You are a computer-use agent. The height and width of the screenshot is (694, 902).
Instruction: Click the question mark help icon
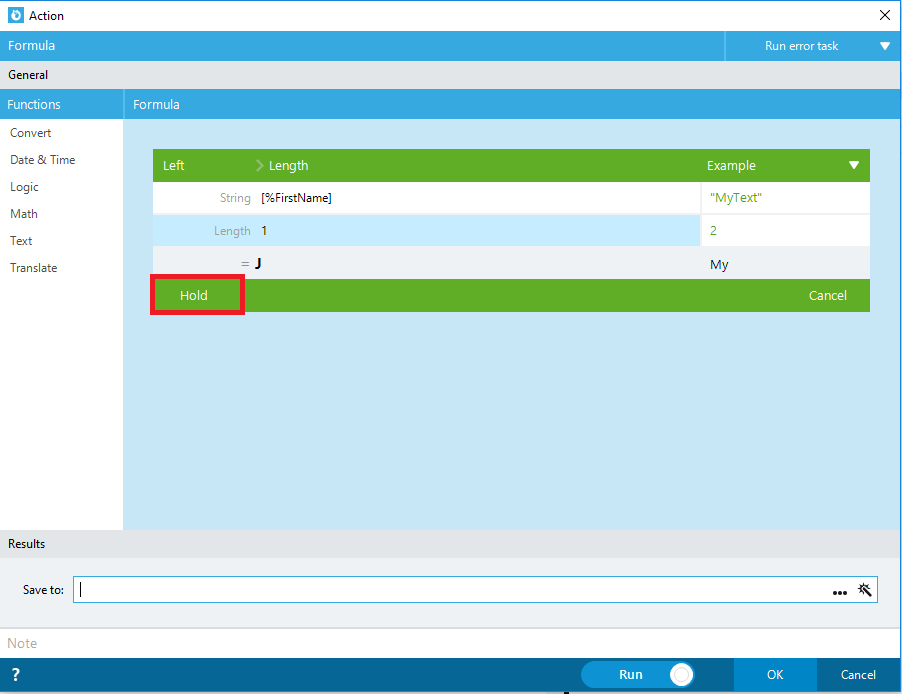[x=16, y=674]
